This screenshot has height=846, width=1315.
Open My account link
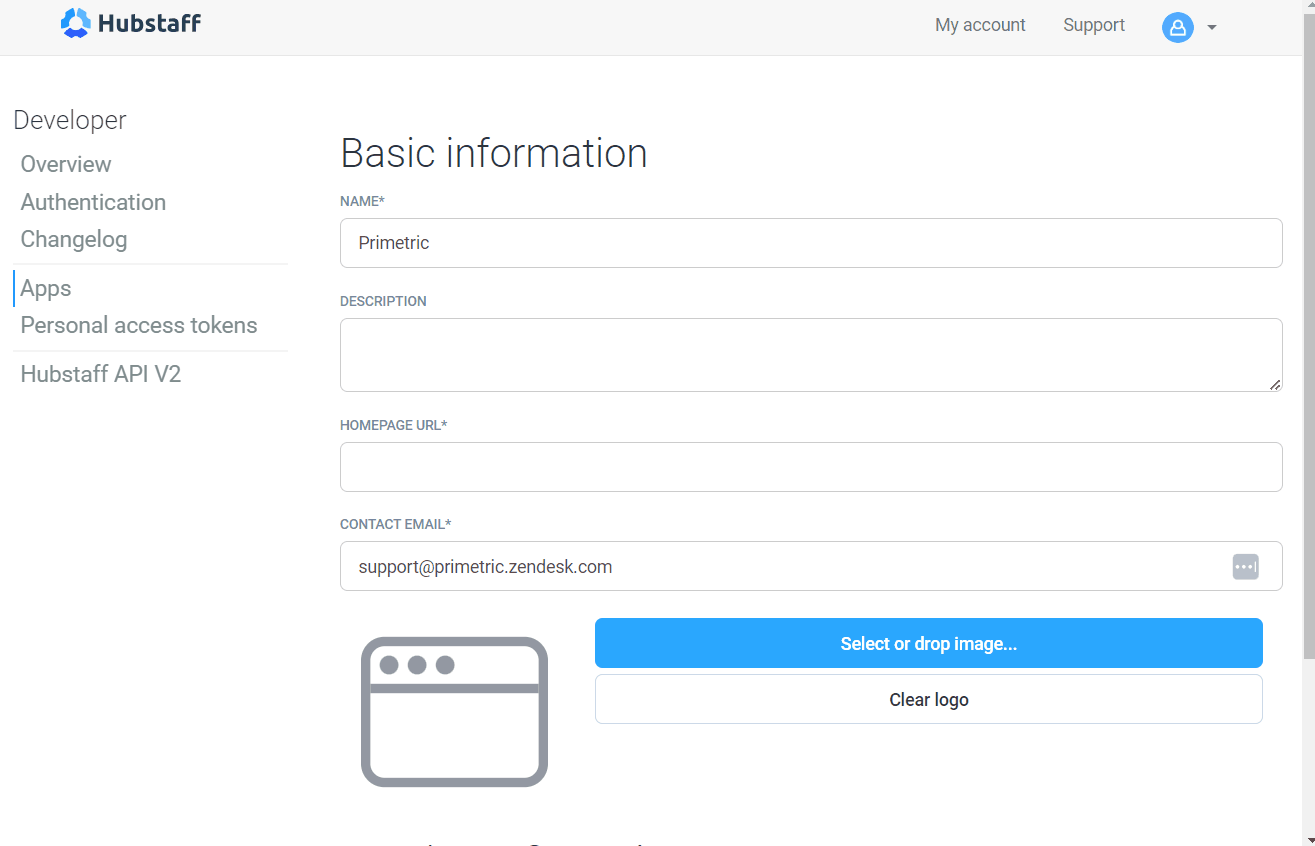[980, 25]
